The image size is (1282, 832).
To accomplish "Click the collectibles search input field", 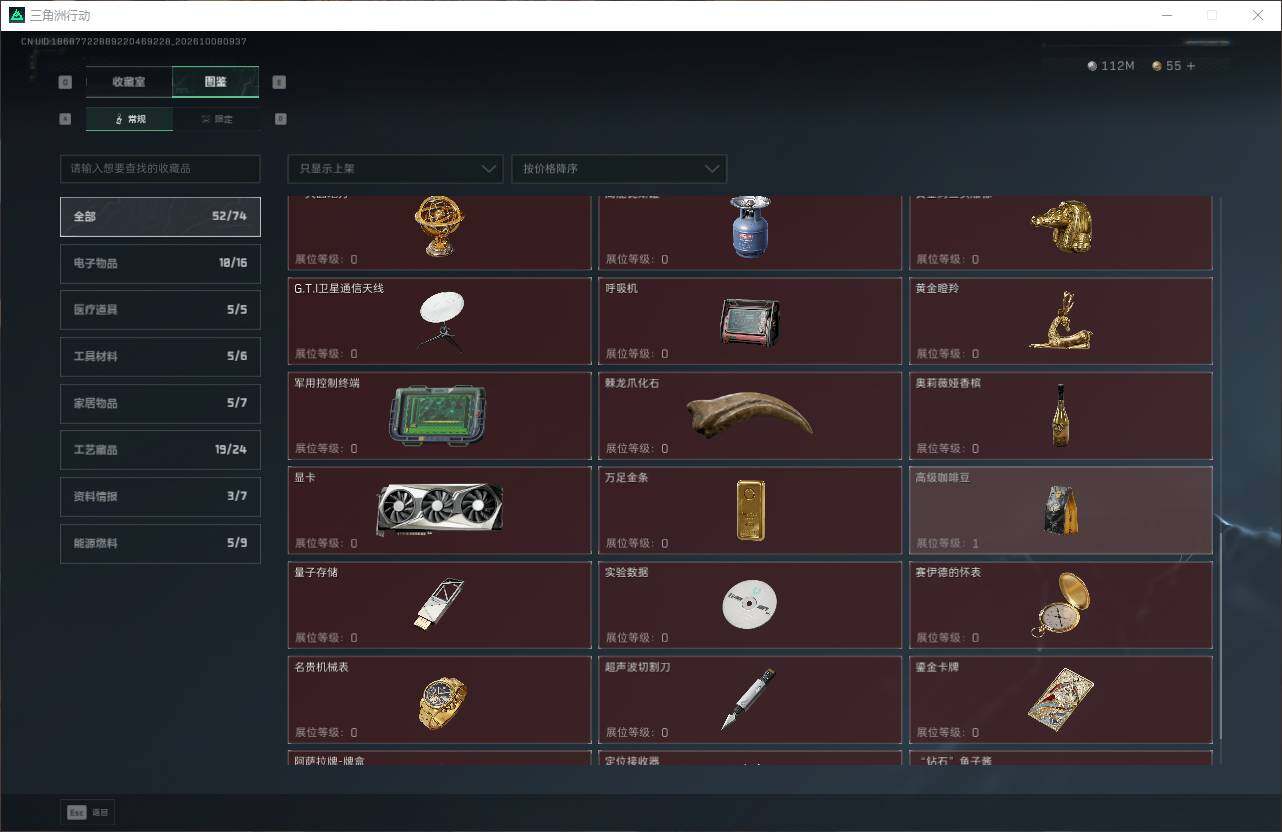I will (160, 169).
